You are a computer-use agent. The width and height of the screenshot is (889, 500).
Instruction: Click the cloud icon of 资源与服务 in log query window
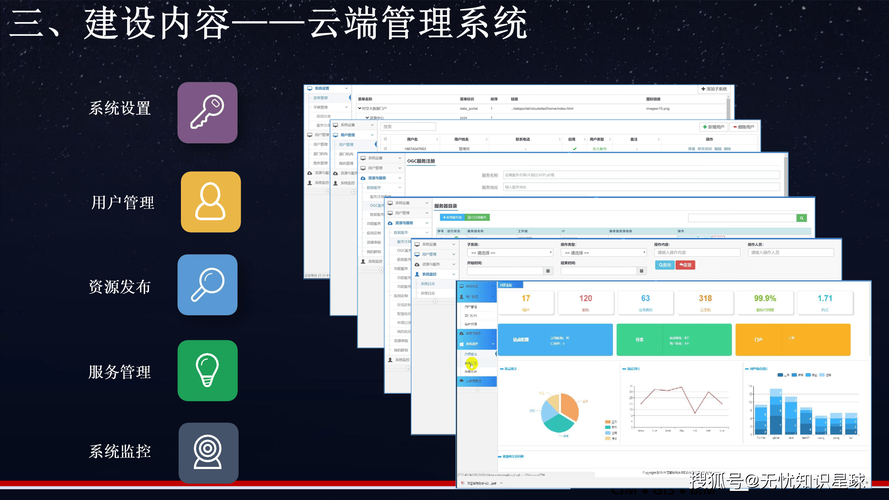click(417, 264)
